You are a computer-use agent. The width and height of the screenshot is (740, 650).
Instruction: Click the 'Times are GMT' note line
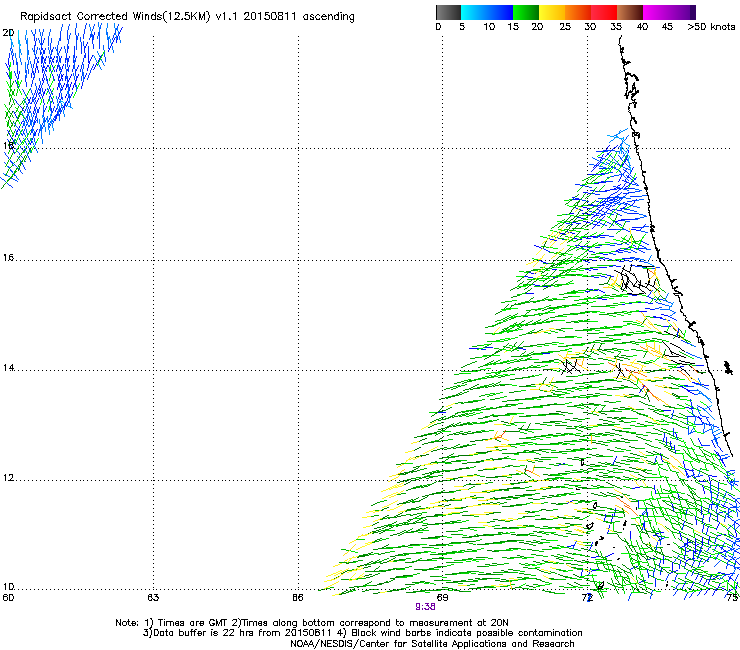tap(312, 623)
